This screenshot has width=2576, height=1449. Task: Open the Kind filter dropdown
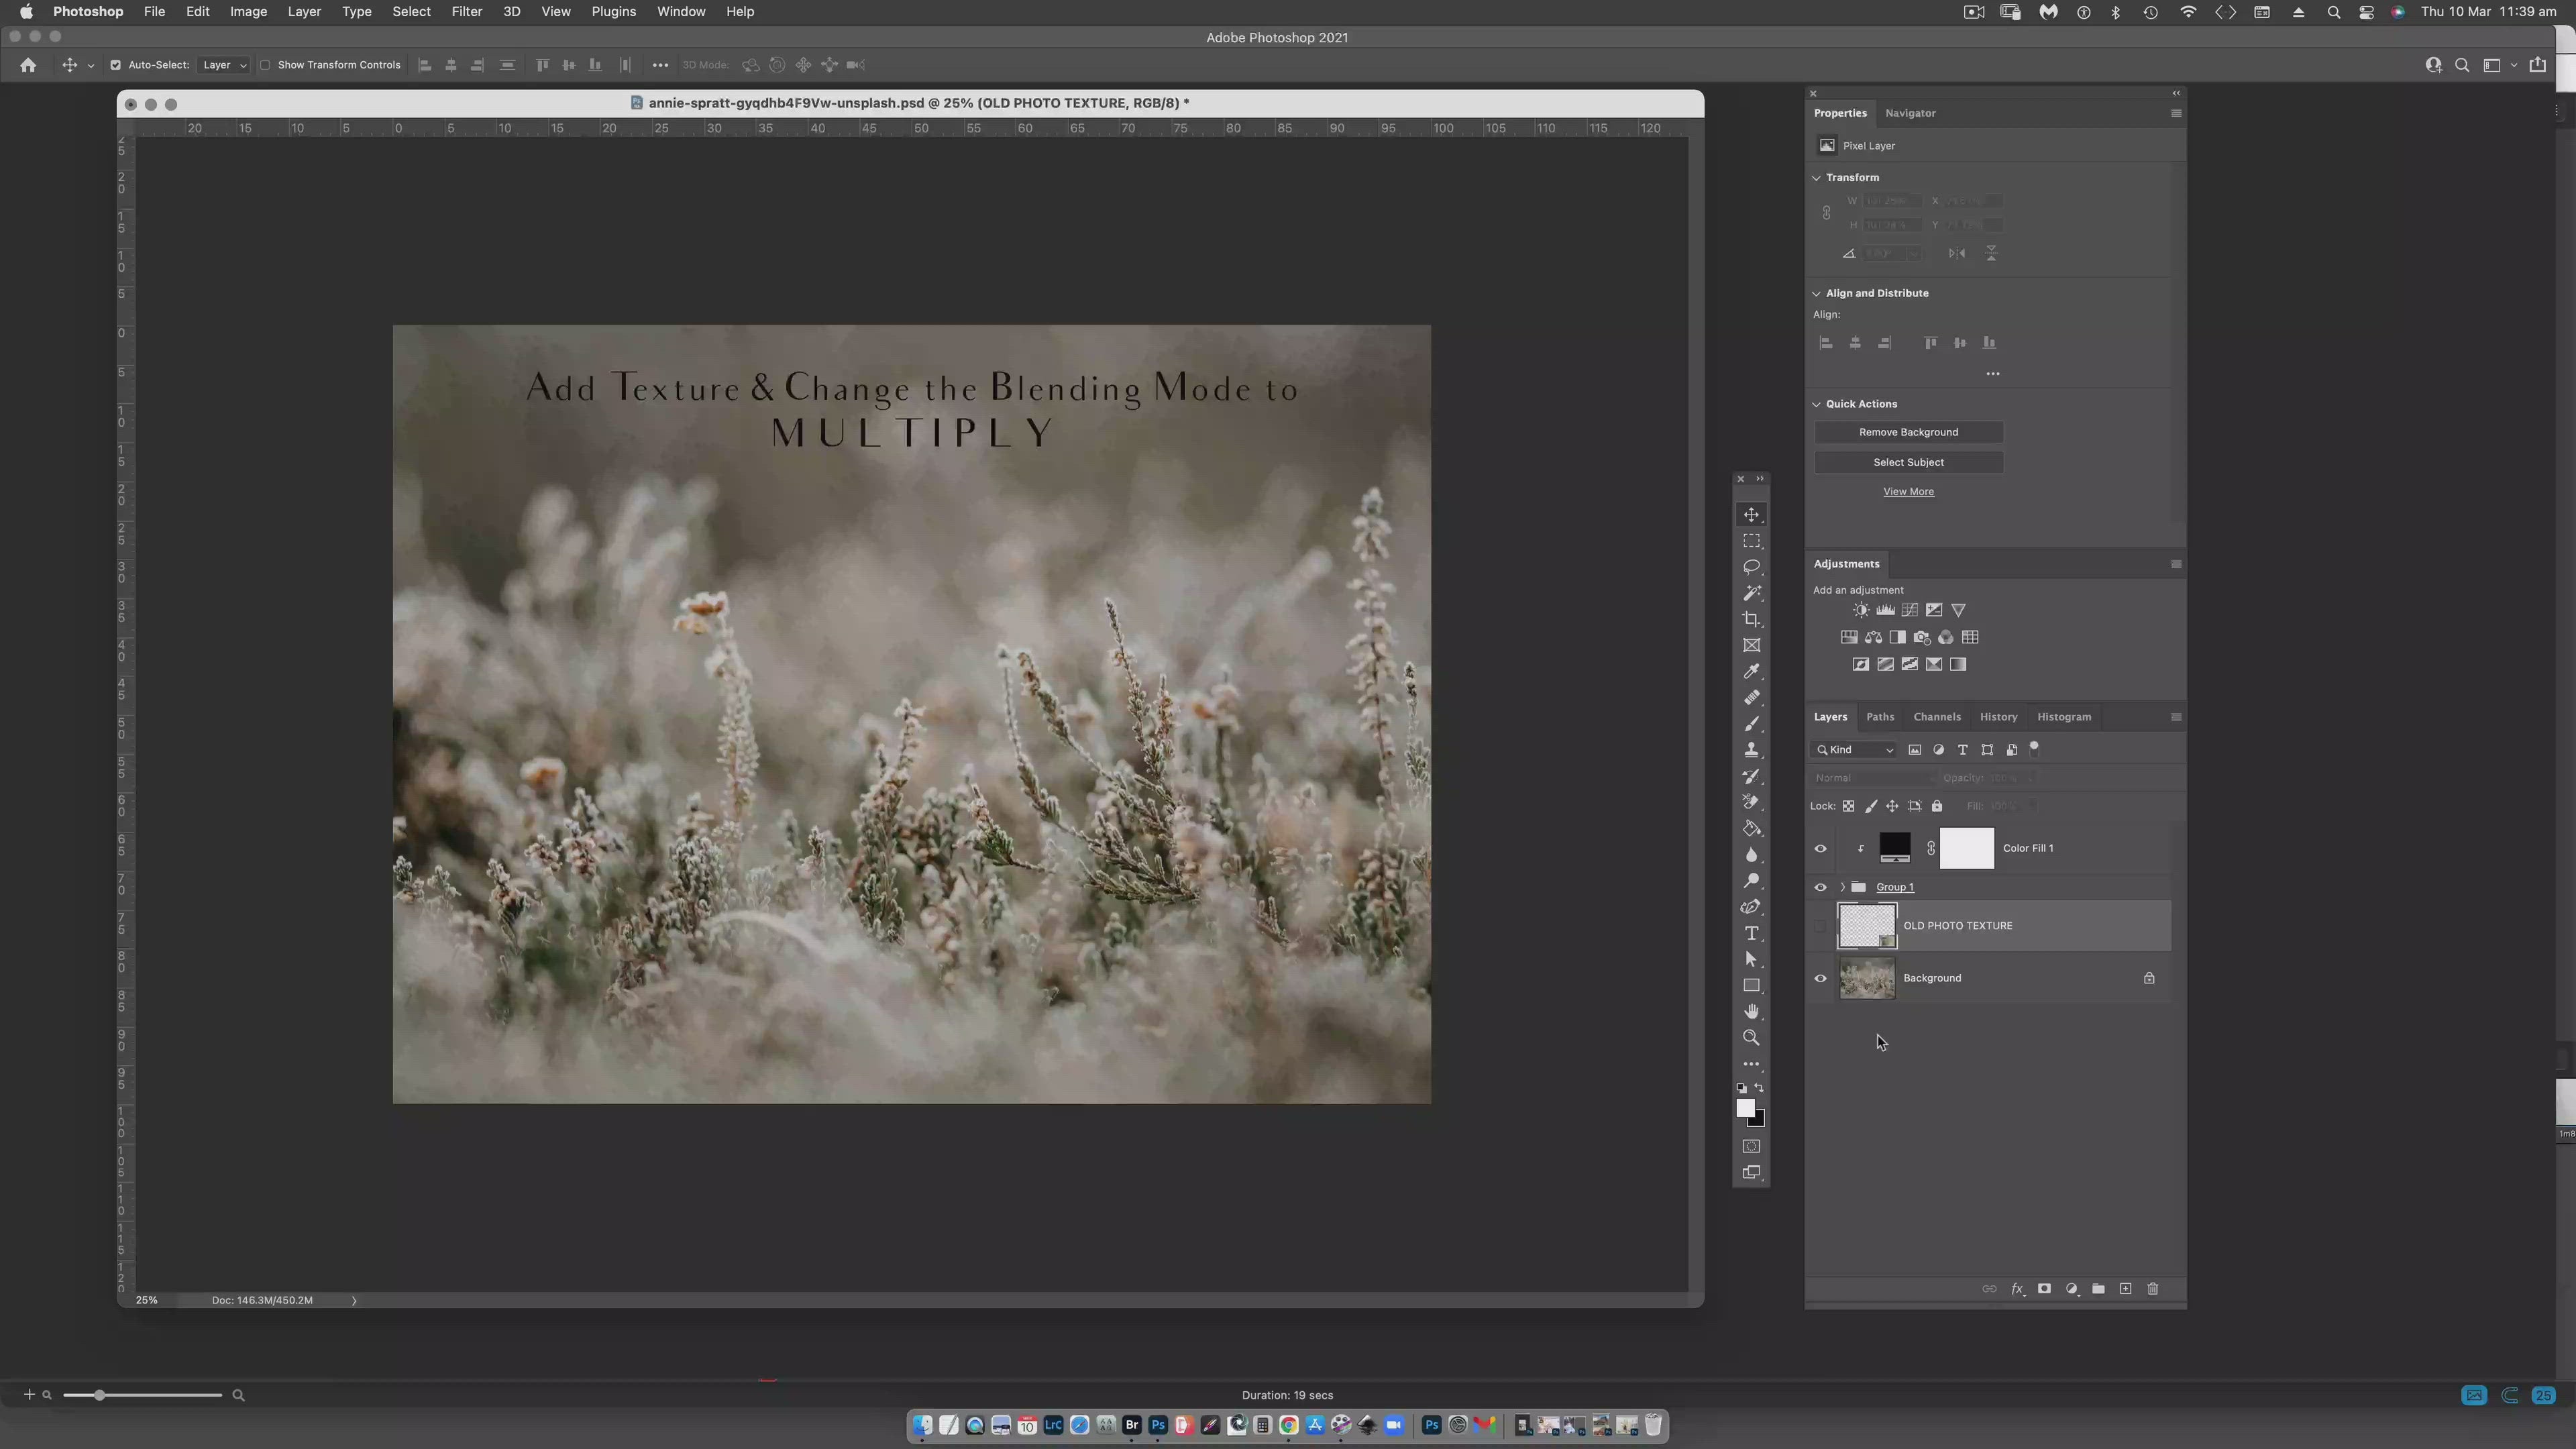(x=1855, y=750)
